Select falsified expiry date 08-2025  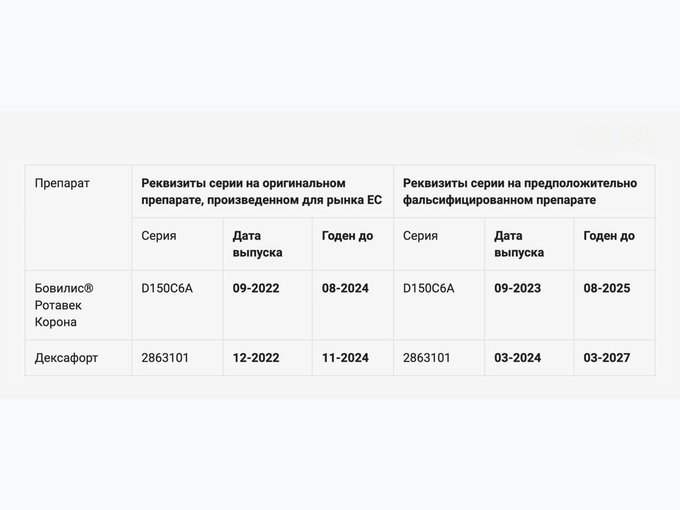click(615, 305)
